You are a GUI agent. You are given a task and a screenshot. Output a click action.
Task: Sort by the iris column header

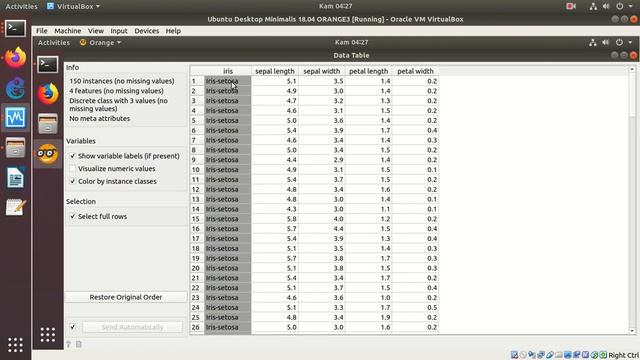point(228,71)
